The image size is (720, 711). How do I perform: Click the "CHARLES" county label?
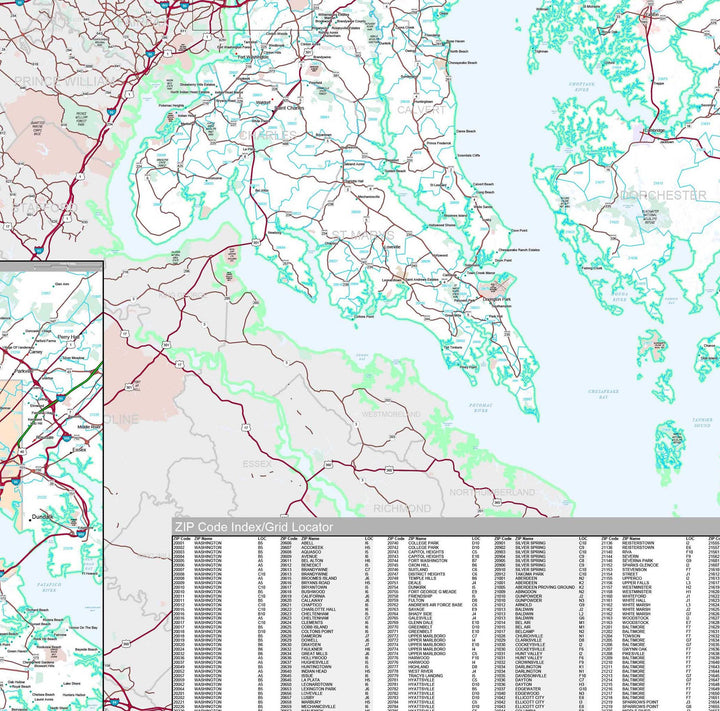[x=268, y=135]
